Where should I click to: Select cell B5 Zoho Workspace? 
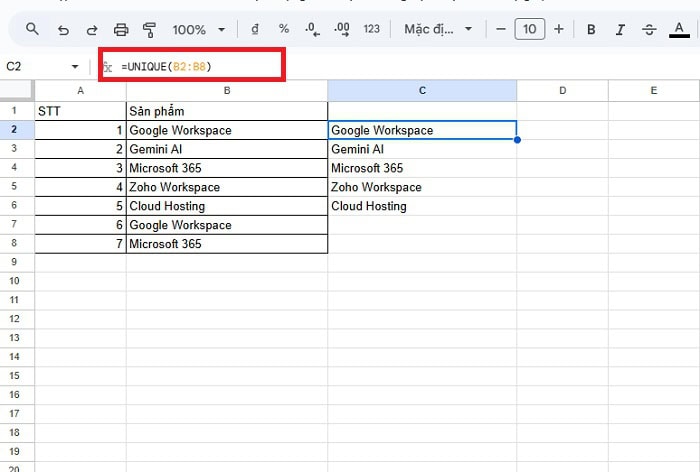point(227,187)
